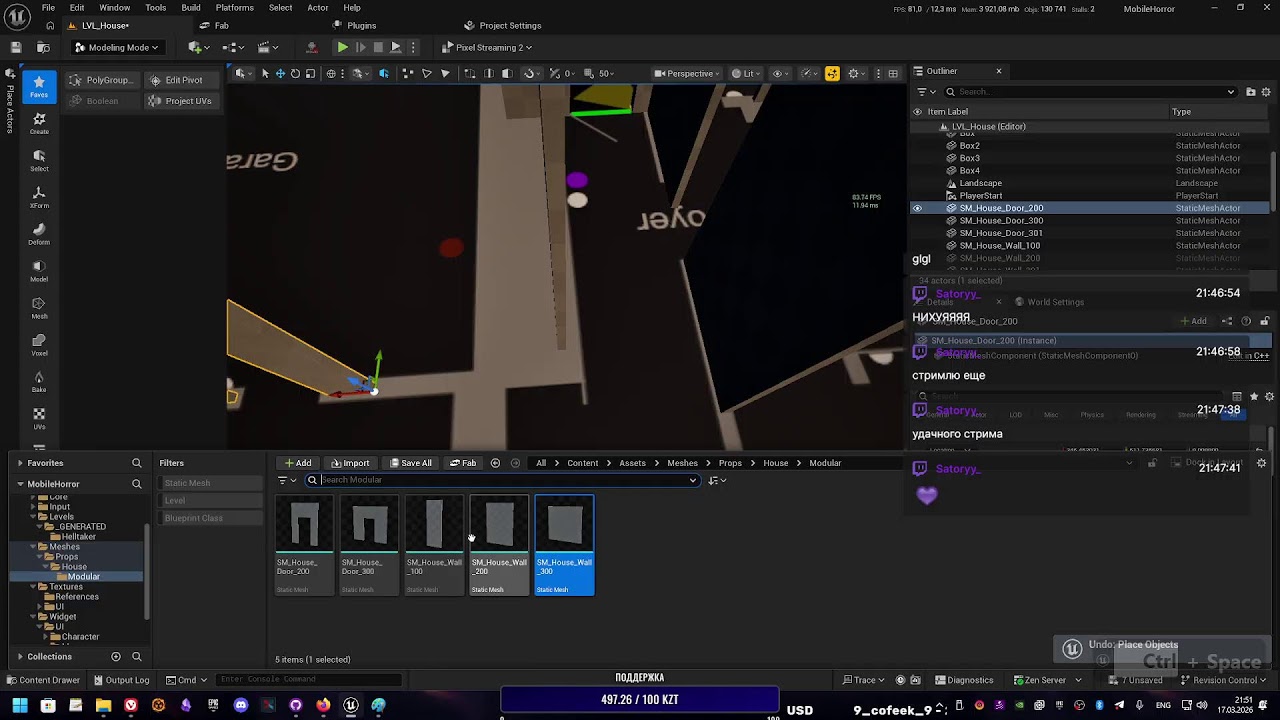Open the Outliner filter options dropdown

tap(924, 92)
